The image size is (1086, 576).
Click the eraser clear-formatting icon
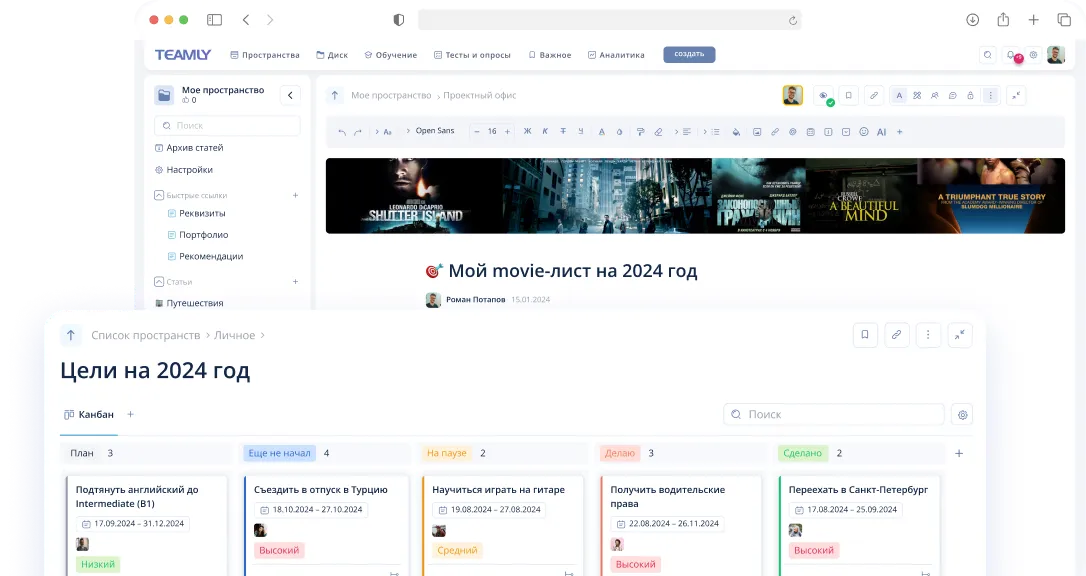tap(658, 132)
